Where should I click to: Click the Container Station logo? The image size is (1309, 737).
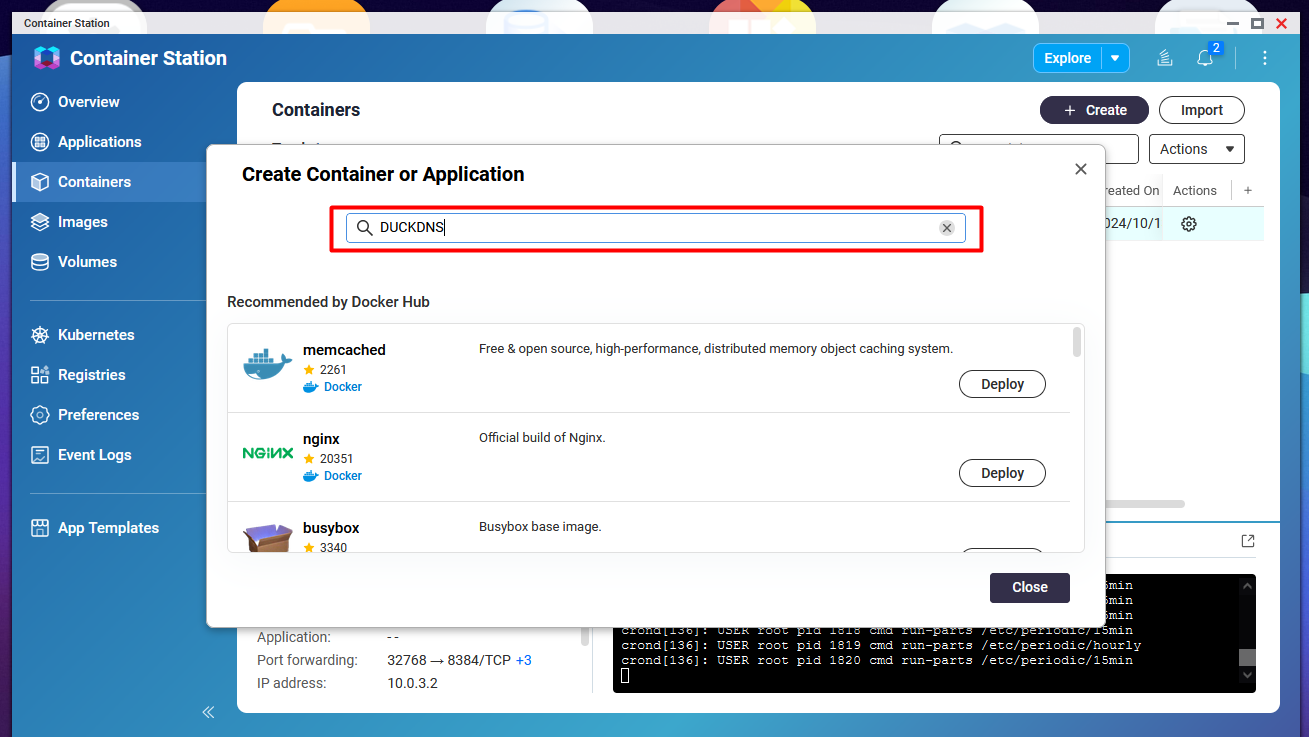(47, 58)
